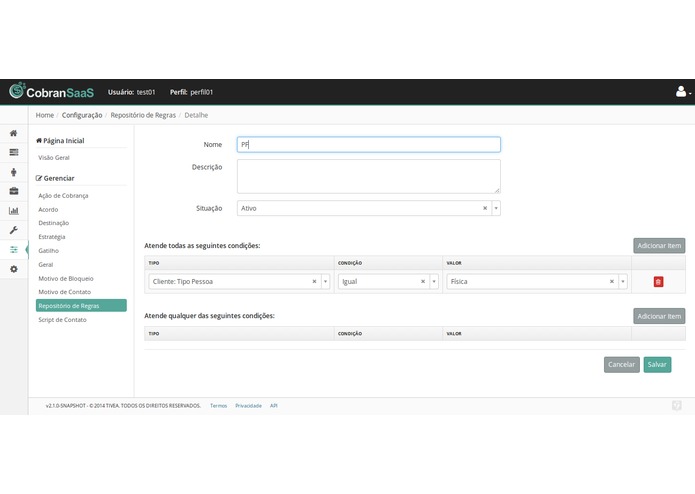Open the sliders configuration icon in left rail

tap(14, 249)
